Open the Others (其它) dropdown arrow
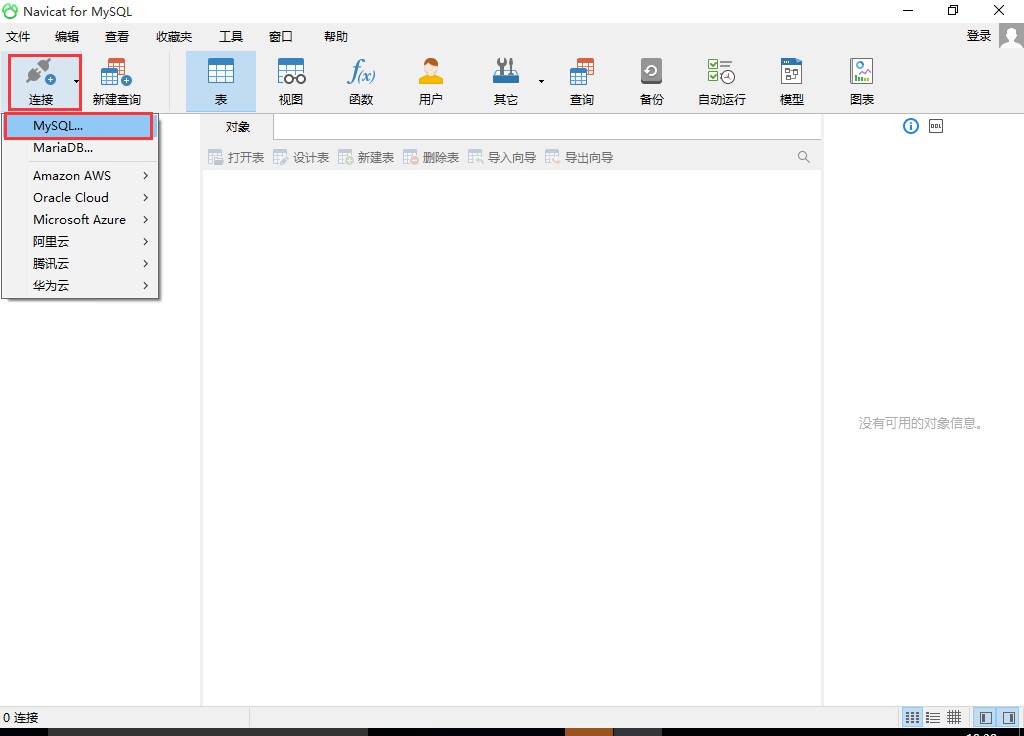1024x736 pixels. (x=541, y=81)
